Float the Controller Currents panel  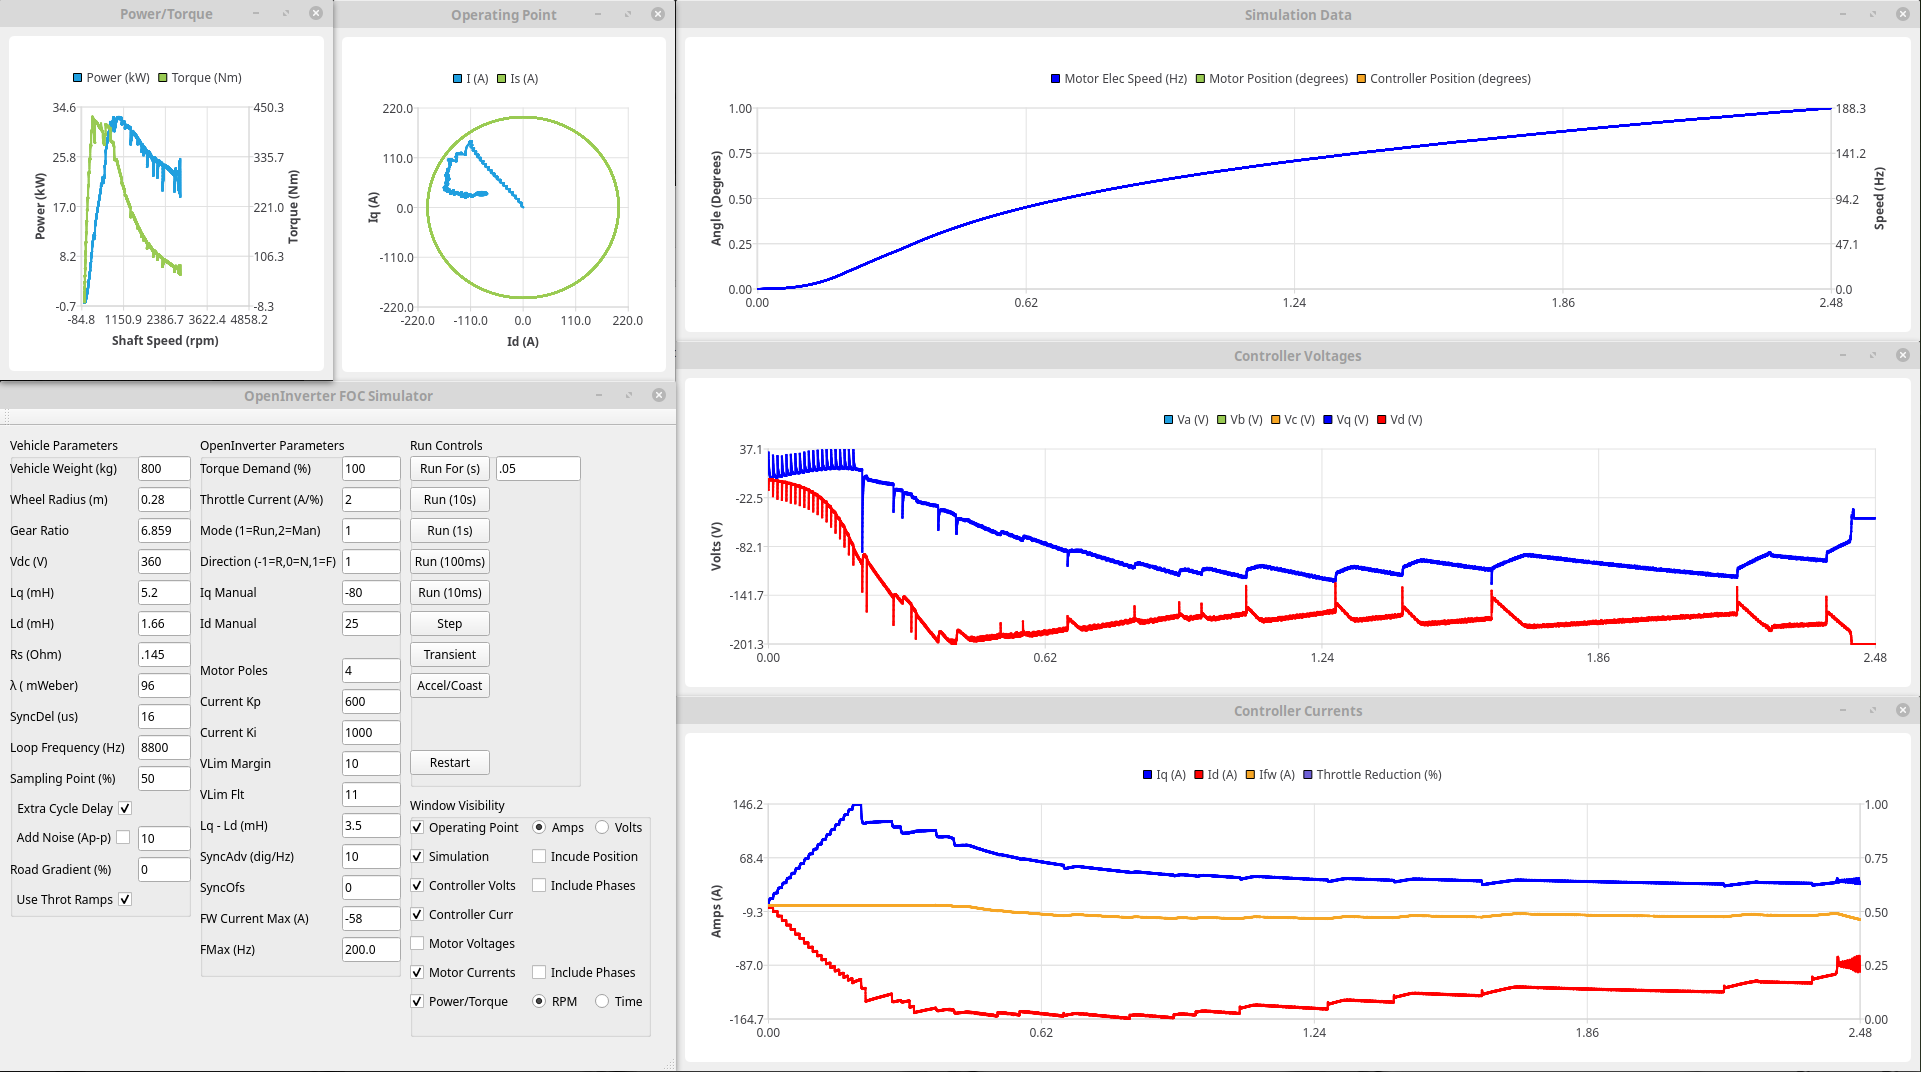pos(1873,710)
